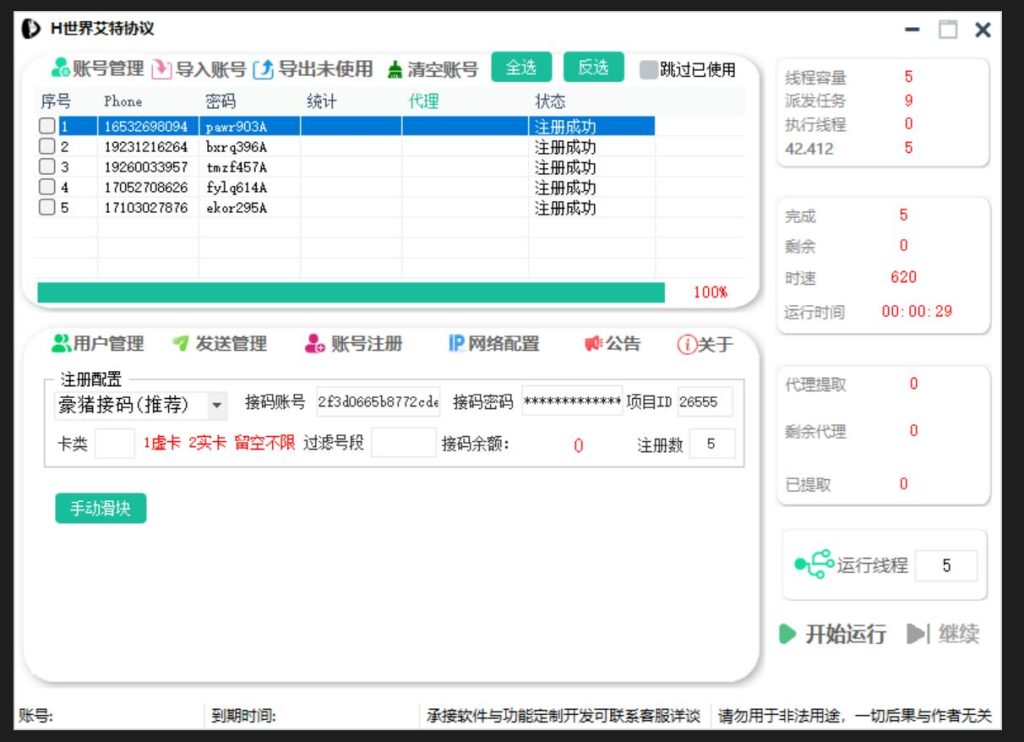Toggle the 跳过已使用 checkbox
The width and height of the screenshot is (1024, 742).
pos(649,70)
